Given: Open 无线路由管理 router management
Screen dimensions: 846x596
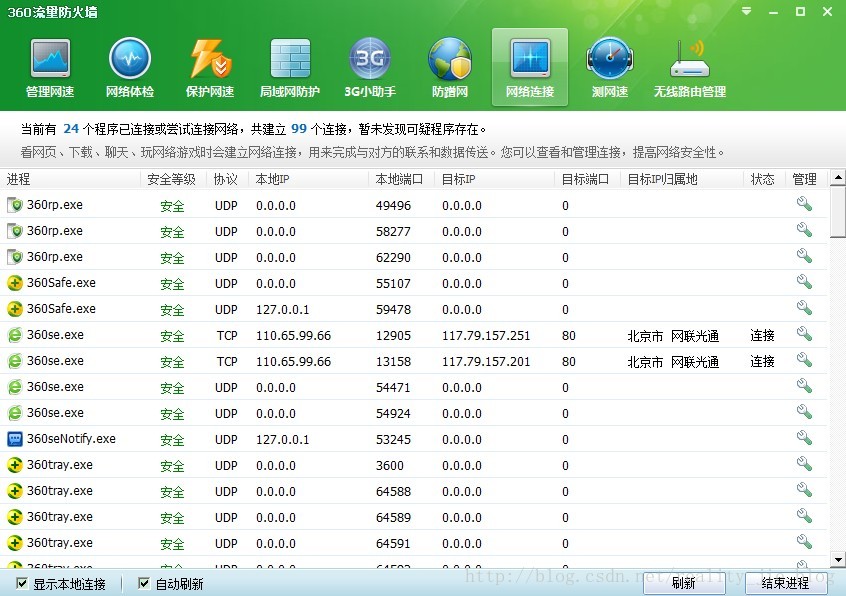Looking at the screenshot, I should click(x=690, y=68).
